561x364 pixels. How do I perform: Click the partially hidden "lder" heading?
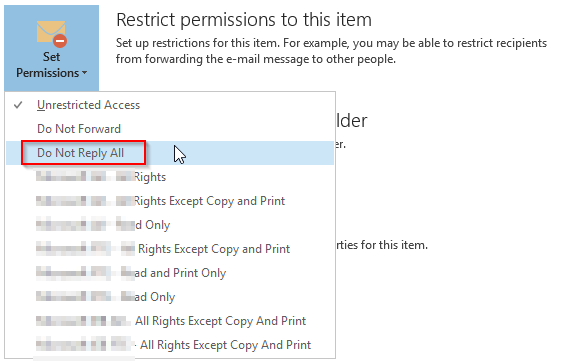pos(352,121)
